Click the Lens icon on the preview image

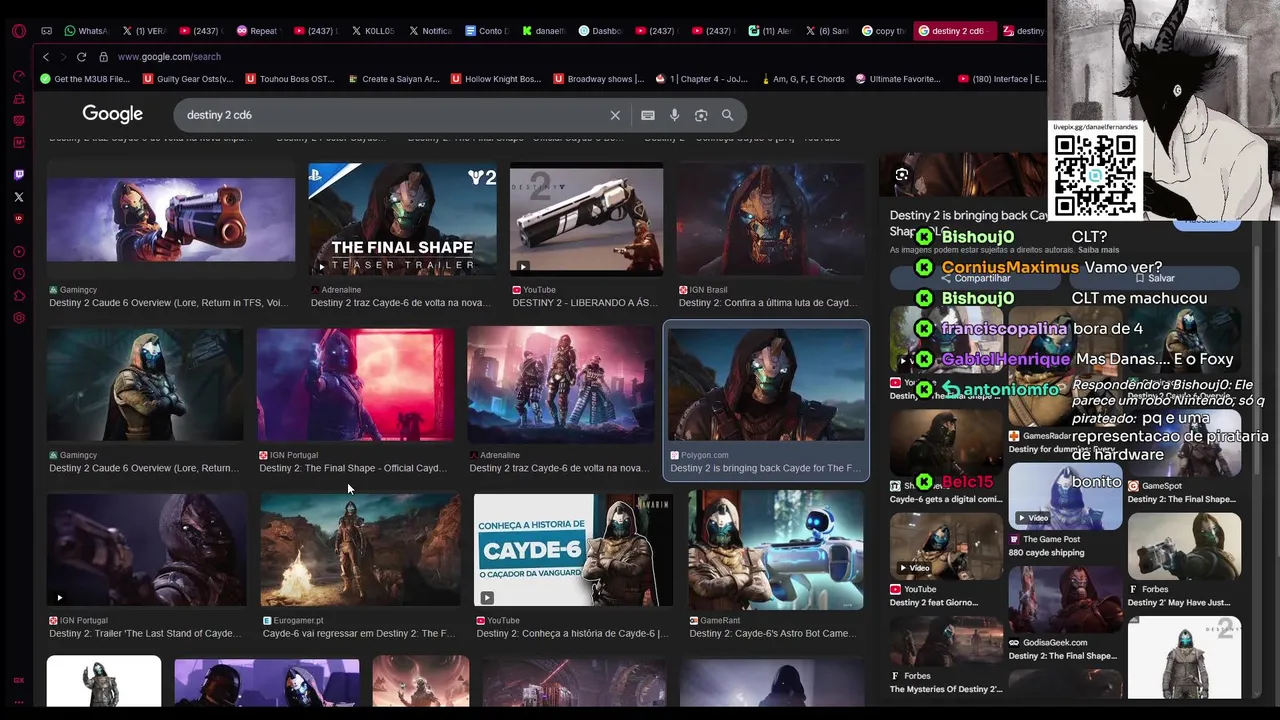(902, 175)
